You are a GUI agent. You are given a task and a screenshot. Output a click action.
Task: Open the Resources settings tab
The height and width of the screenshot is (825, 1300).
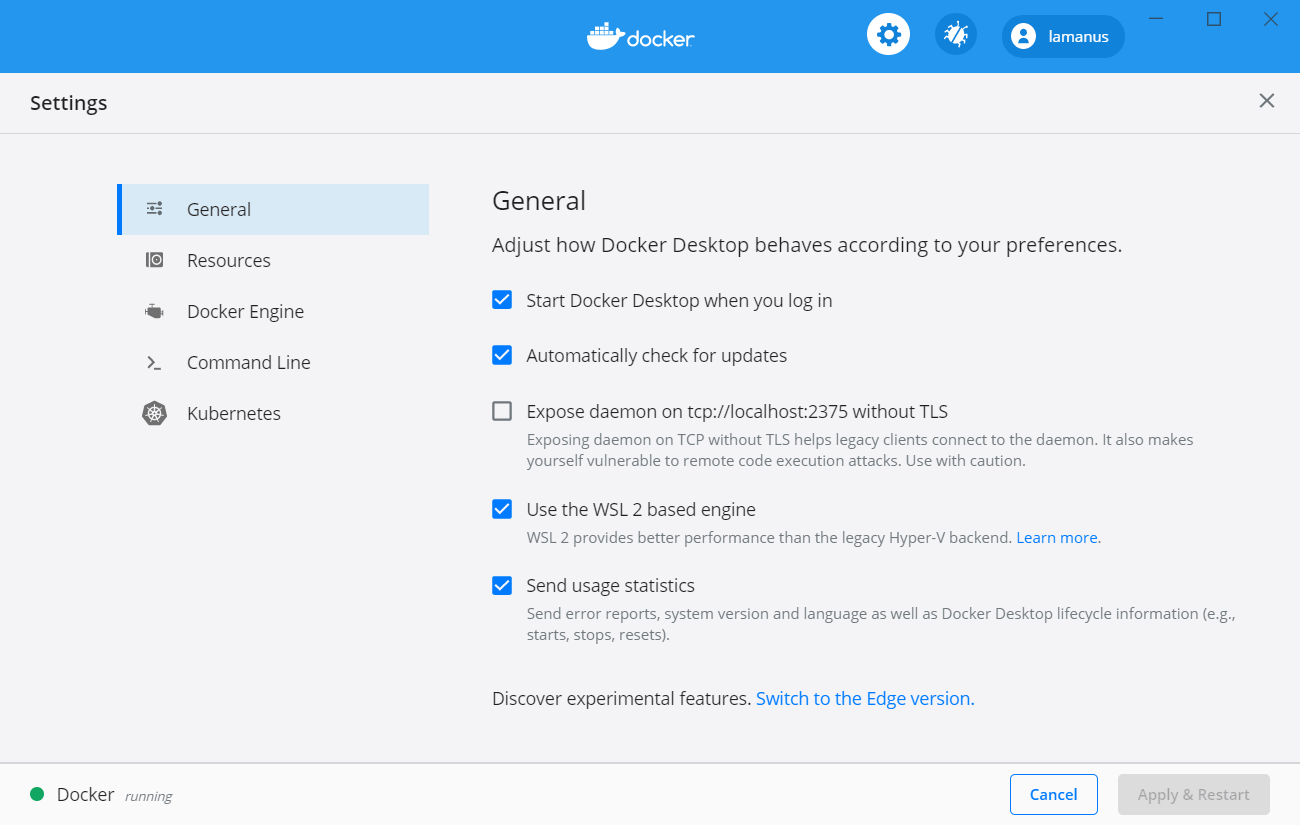coord(229,260)
